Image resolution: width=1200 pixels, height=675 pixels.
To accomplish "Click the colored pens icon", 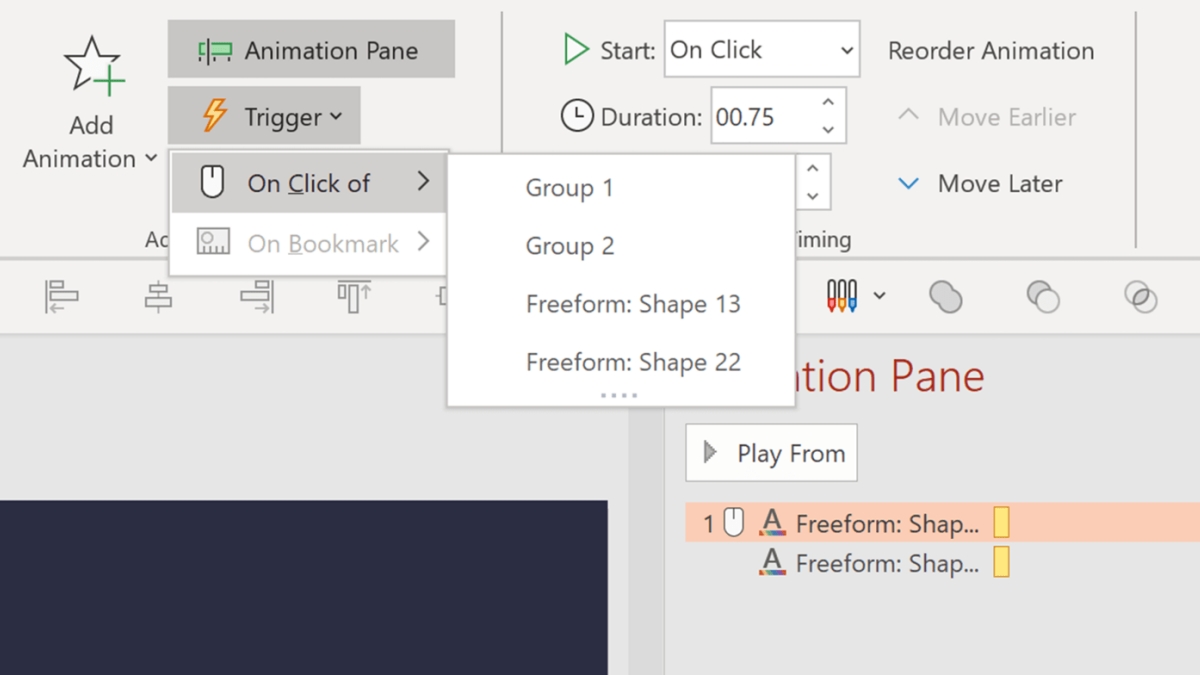I will 842,295.
